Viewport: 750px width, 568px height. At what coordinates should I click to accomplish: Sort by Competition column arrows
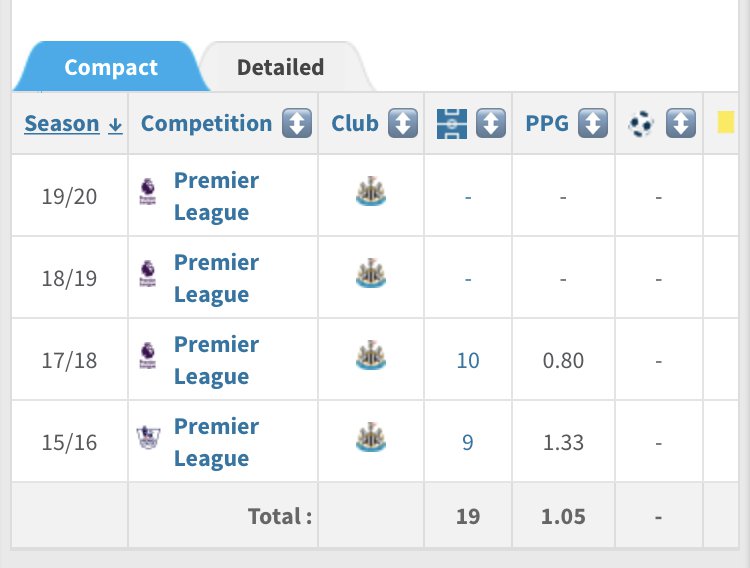click(296, 124)
